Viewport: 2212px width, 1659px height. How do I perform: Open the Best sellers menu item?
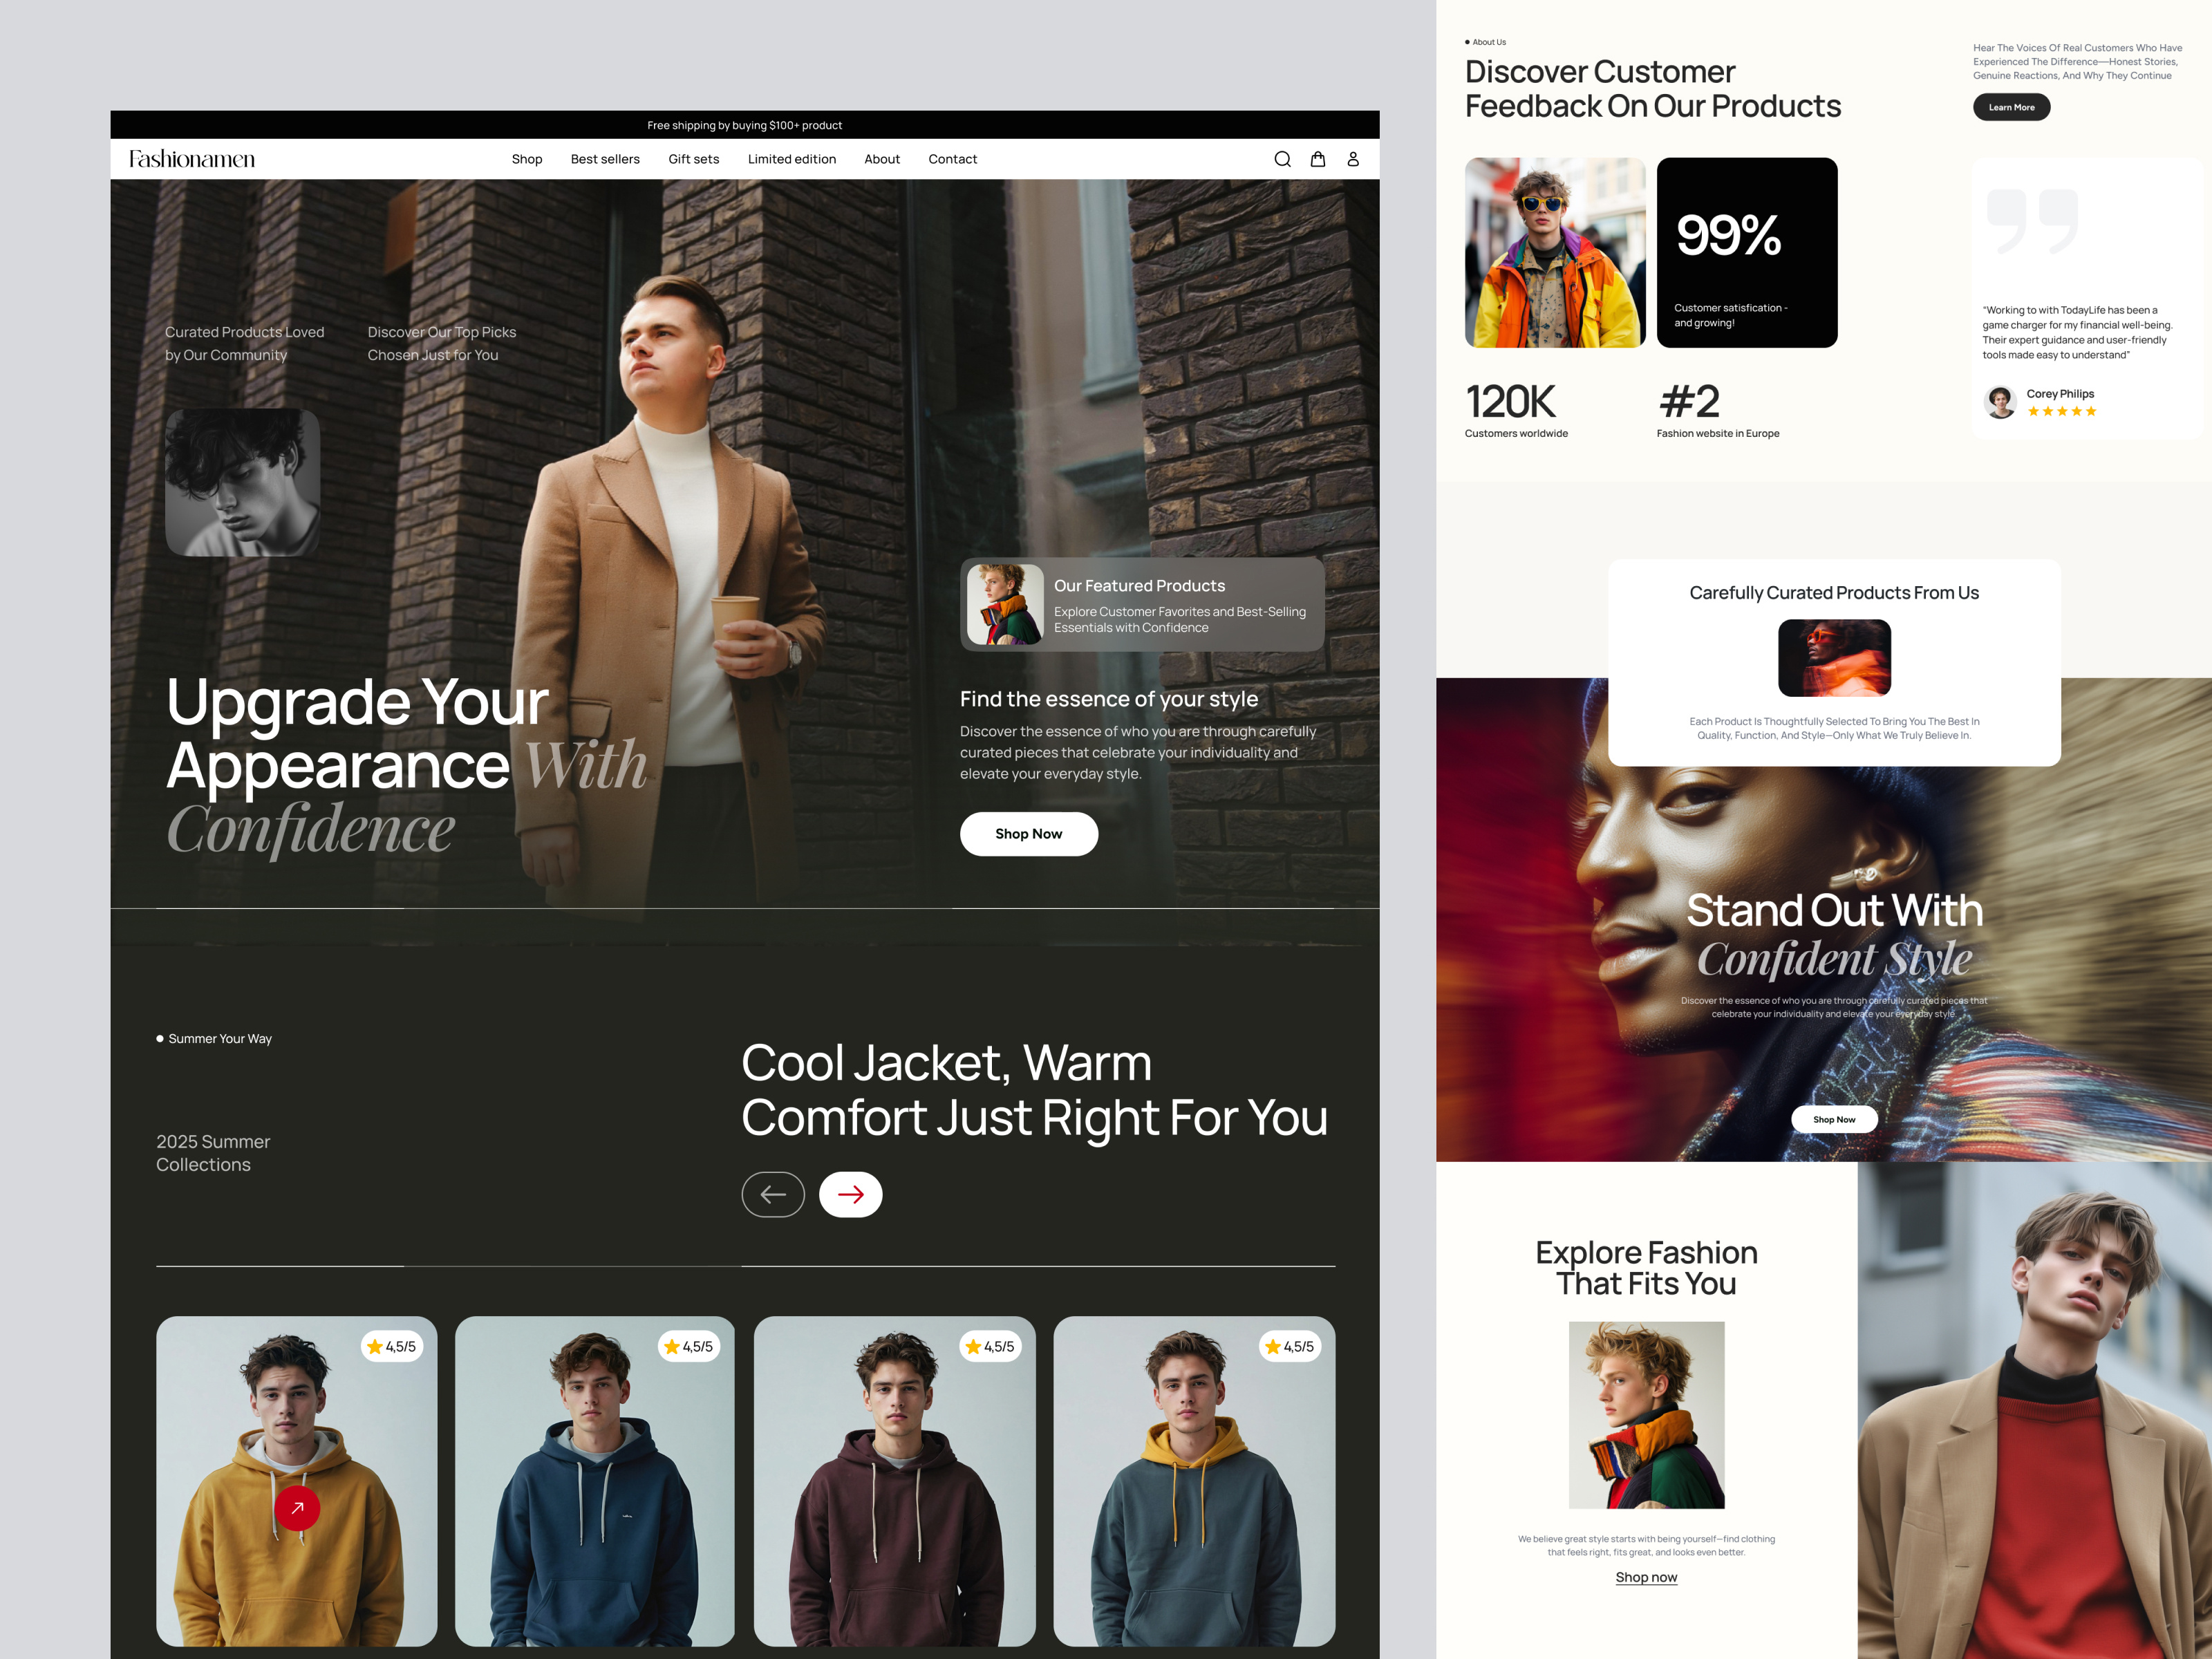604,159
